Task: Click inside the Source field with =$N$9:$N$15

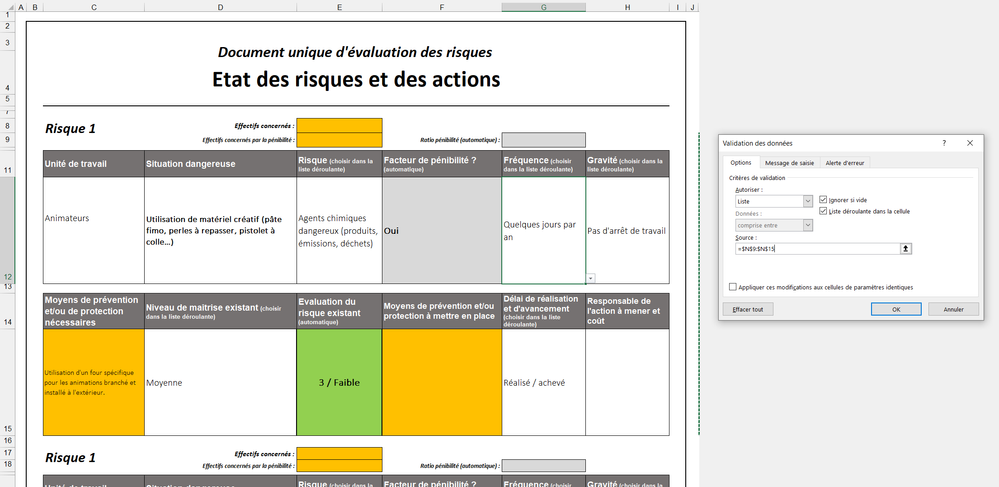Action: [x=817, y=249]
